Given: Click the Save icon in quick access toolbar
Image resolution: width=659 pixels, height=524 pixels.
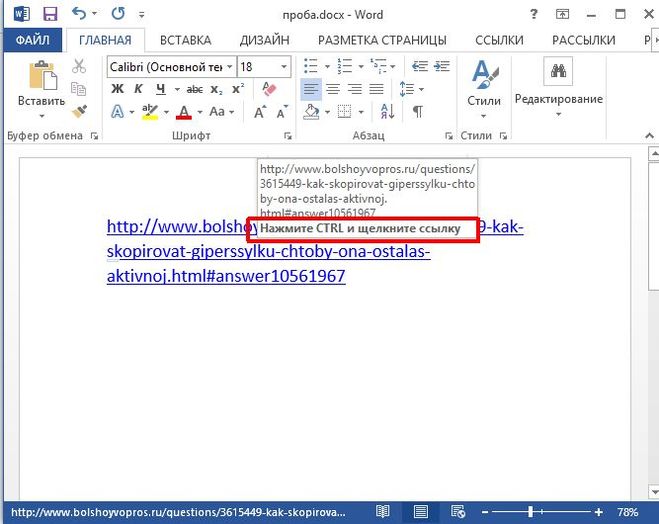Looking at the screenshot, I should 49,14.
